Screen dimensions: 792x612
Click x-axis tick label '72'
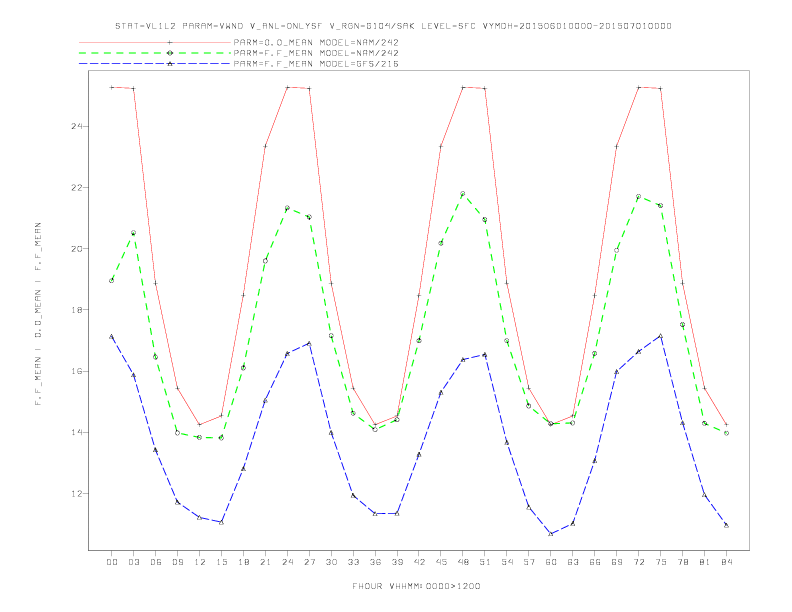pos(638,562)
